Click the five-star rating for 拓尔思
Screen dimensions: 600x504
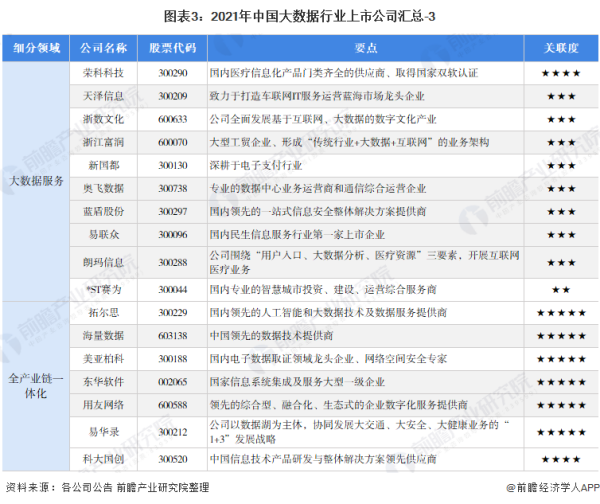561,312
